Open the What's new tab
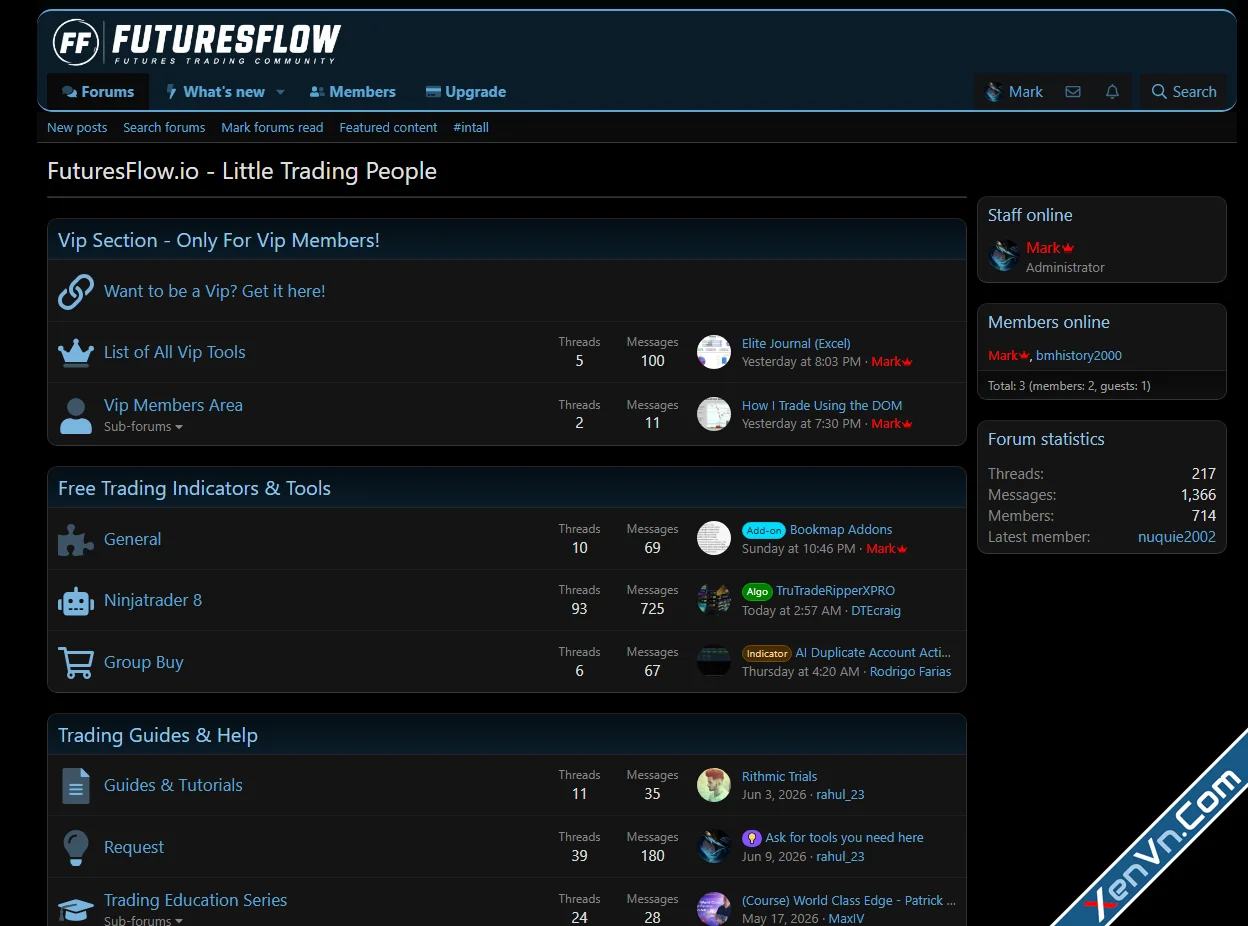The image size is (1248, 926). (215, 91)
